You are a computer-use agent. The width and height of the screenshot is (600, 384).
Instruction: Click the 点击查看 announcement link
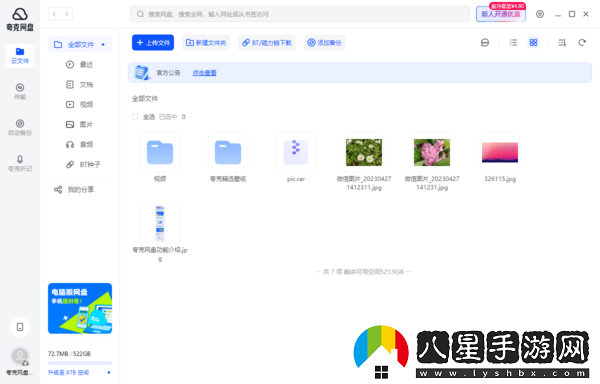pos(204,73)
